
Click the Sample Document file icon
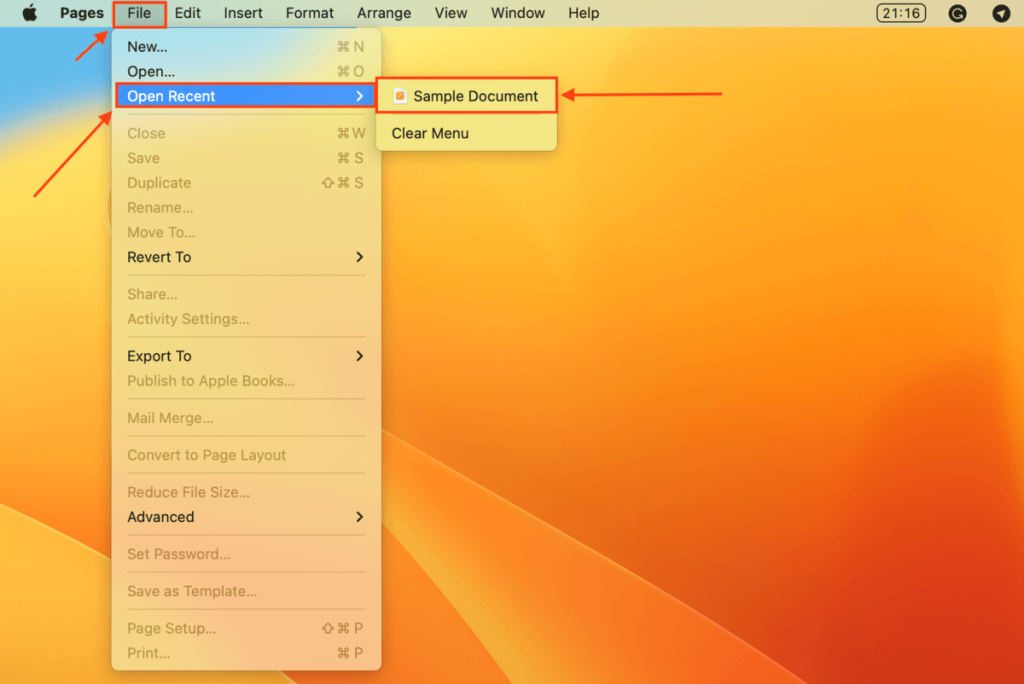click(401, 95)
